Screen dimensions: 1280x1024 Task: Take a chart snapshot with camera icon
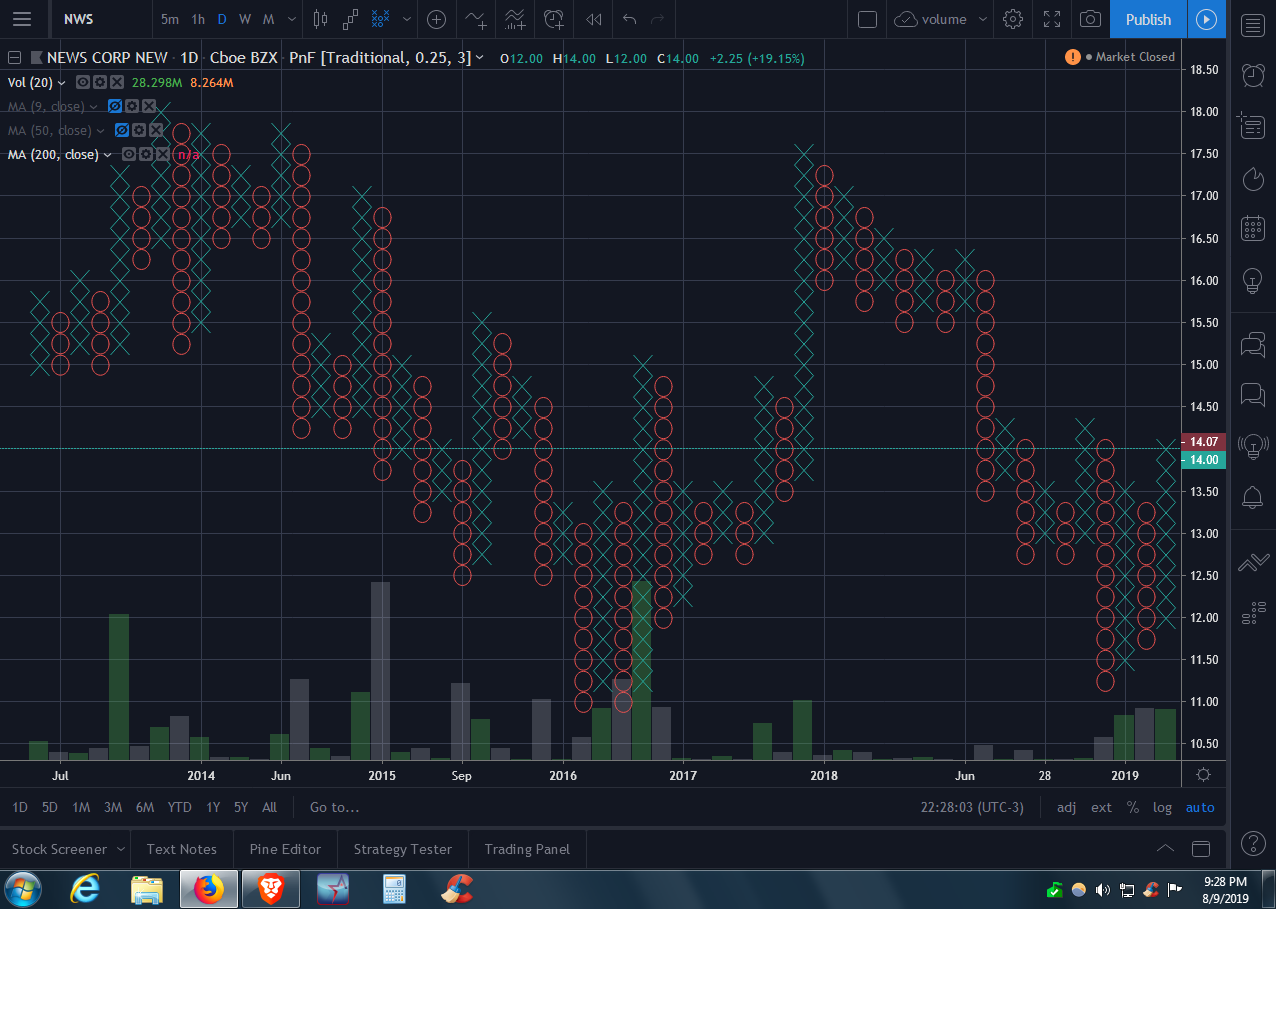pyautogui.click(x=1091, y=19)
